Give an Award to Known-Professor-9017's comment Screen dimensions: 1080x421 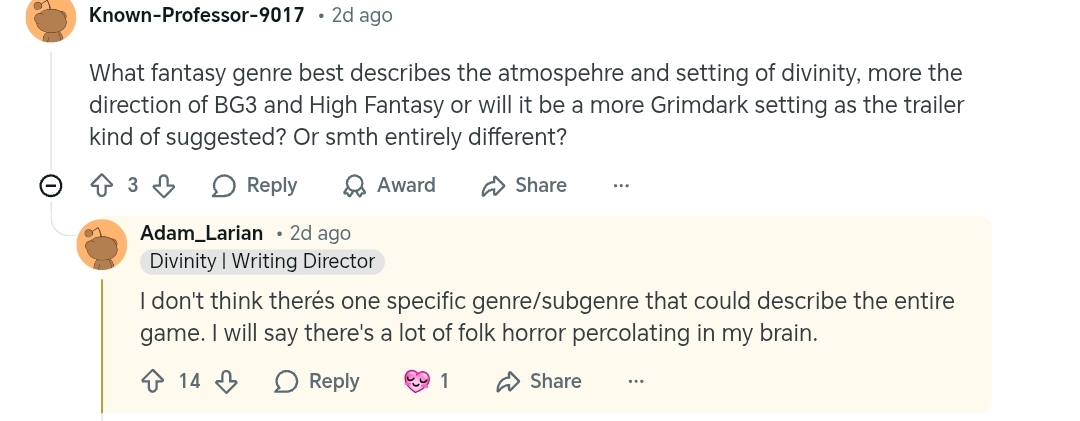[x=390, y=186]
